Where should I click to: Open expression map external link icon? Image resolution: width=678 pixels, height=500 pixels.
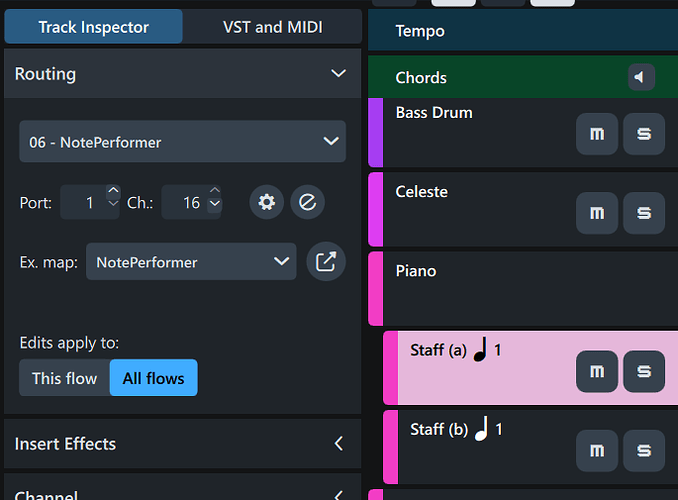[325, 262]
